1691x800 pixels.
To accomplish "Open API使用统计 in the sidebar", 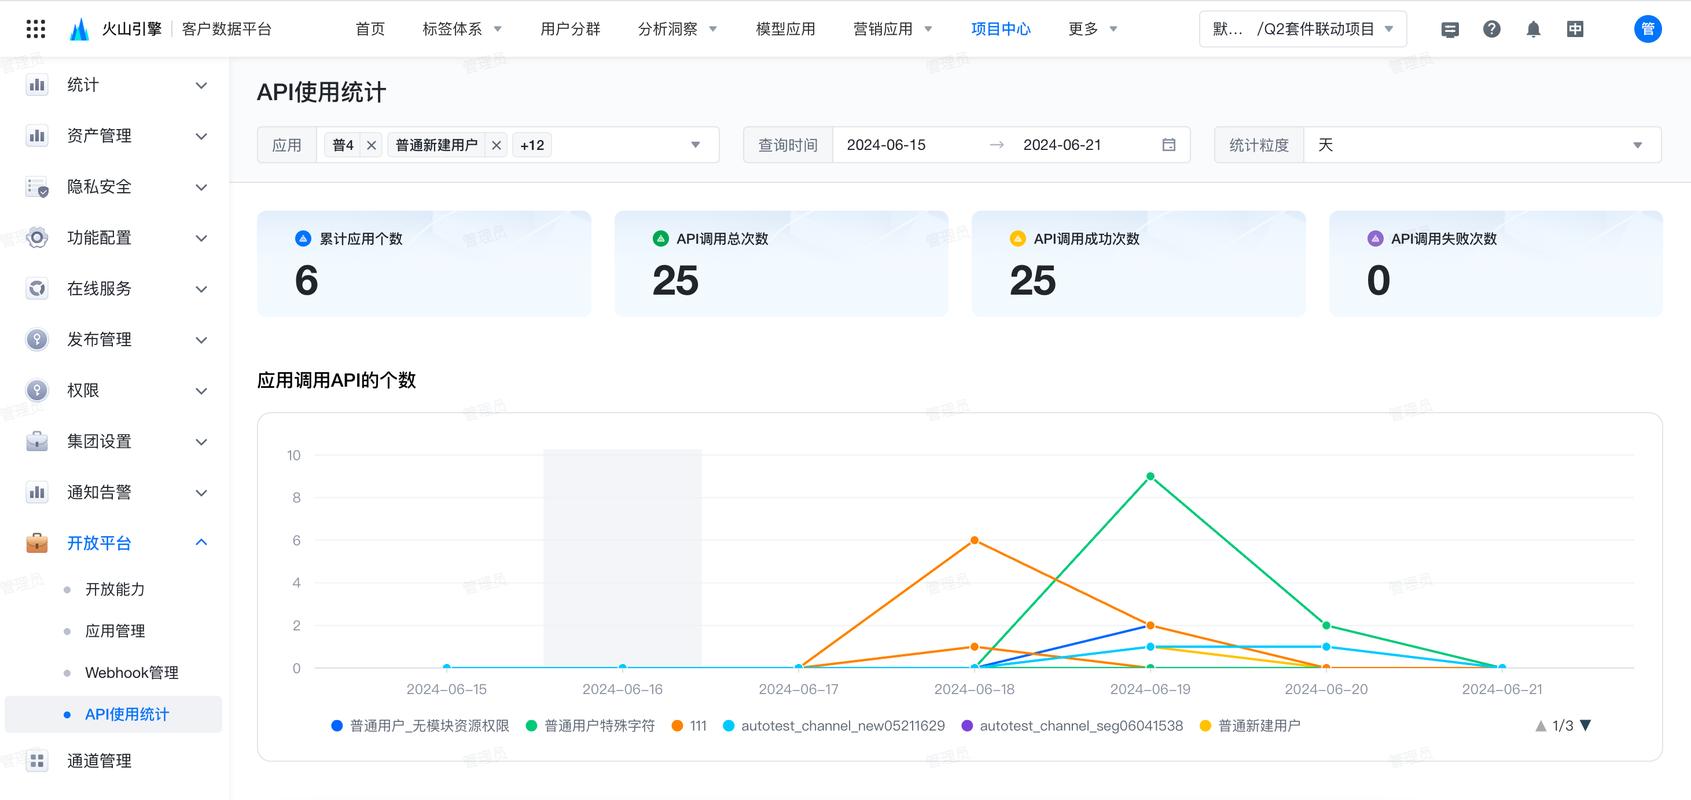I will [114, 714].
